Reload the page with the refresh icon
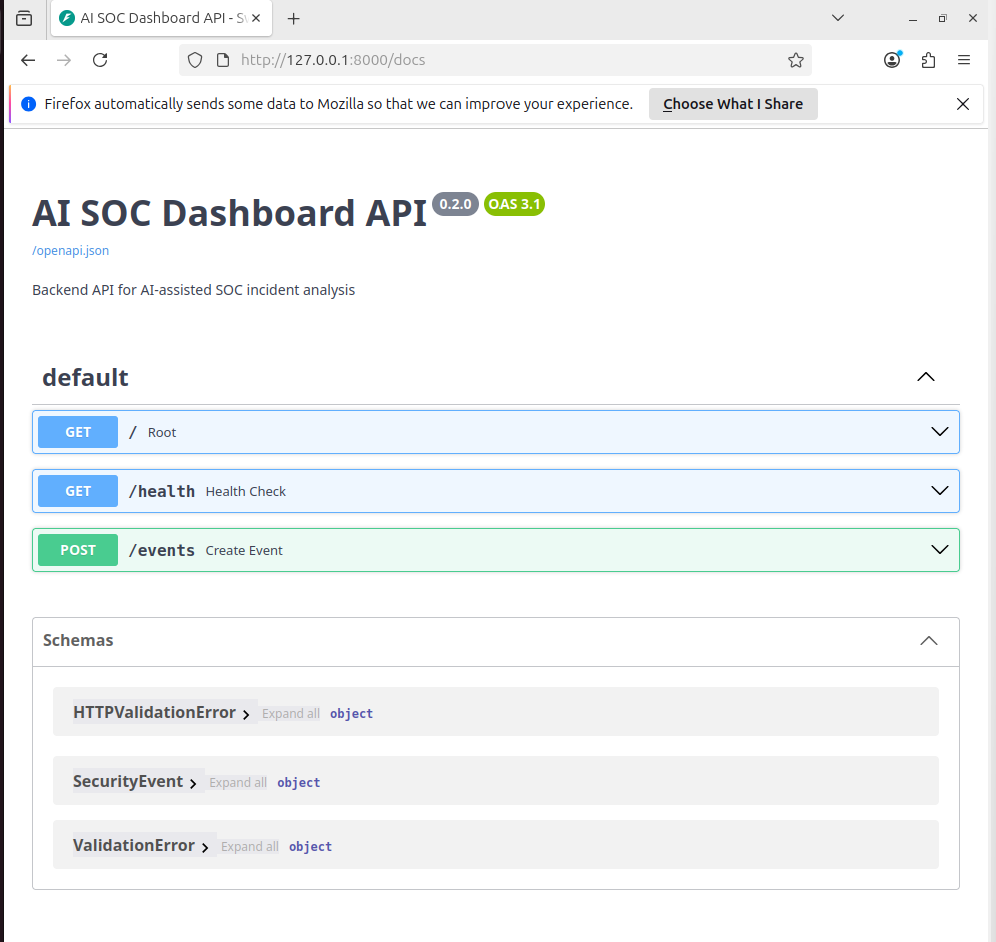Viewport: 996px width, 942px height. (100, 60)
